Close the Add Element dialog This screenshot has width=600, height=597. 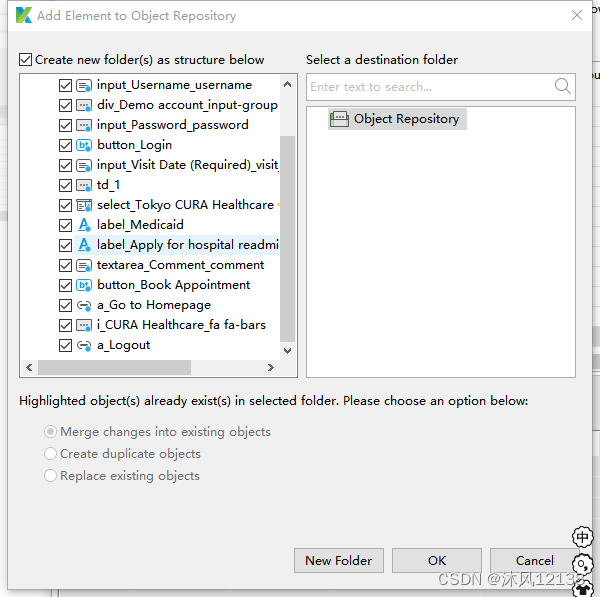pos(577,15)
